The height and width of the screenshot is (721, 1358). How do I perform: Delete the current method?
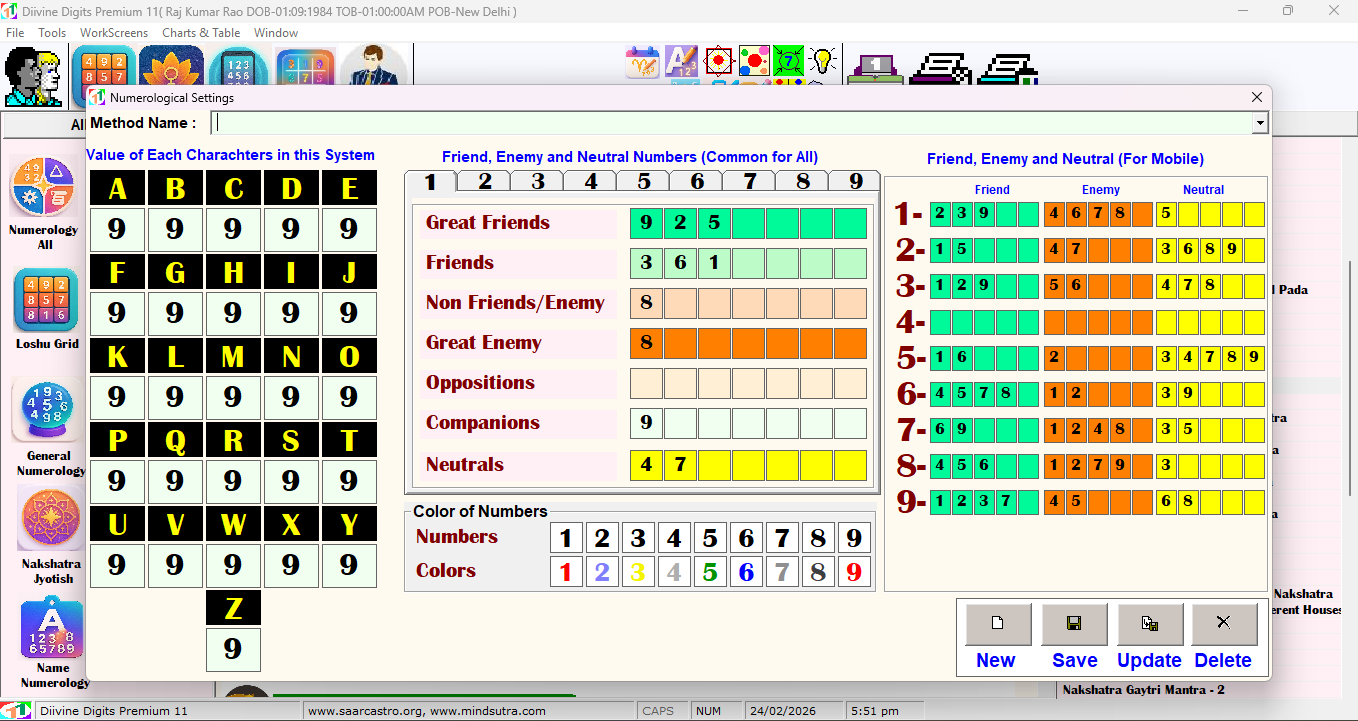click(x=1224, y=624)
